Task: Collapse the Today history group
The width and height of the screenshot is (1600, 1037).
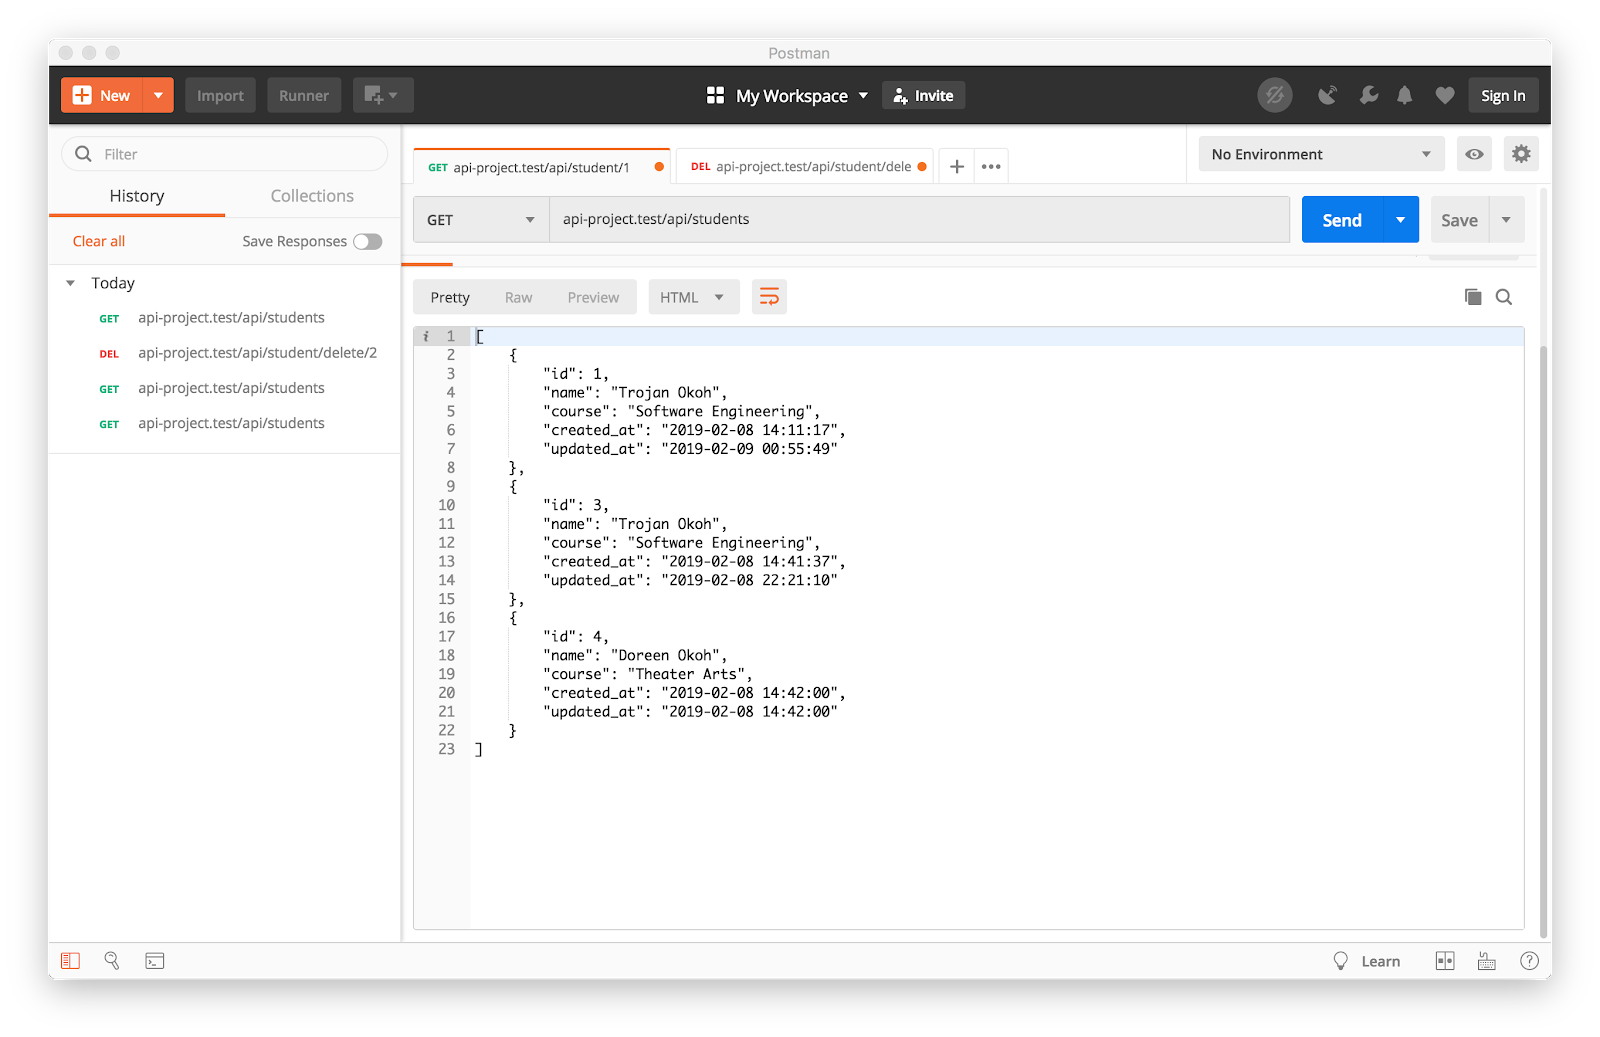Action: [71, 283]
